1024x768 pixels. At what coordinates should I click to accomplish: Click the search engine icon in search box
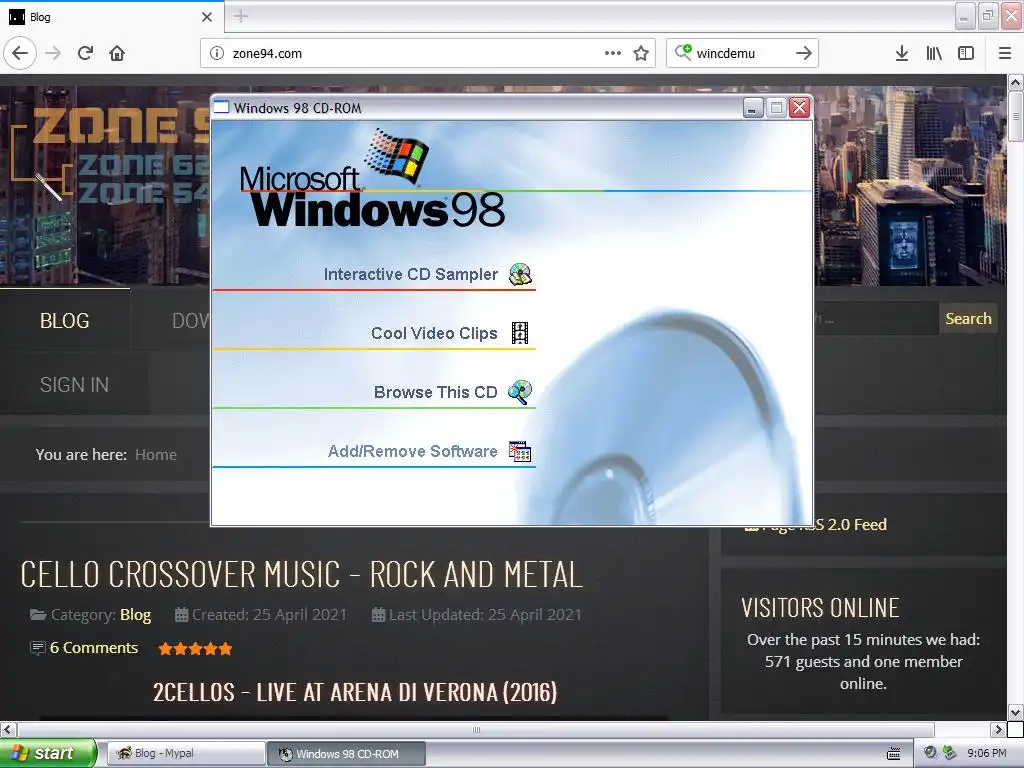click(682, 52)
